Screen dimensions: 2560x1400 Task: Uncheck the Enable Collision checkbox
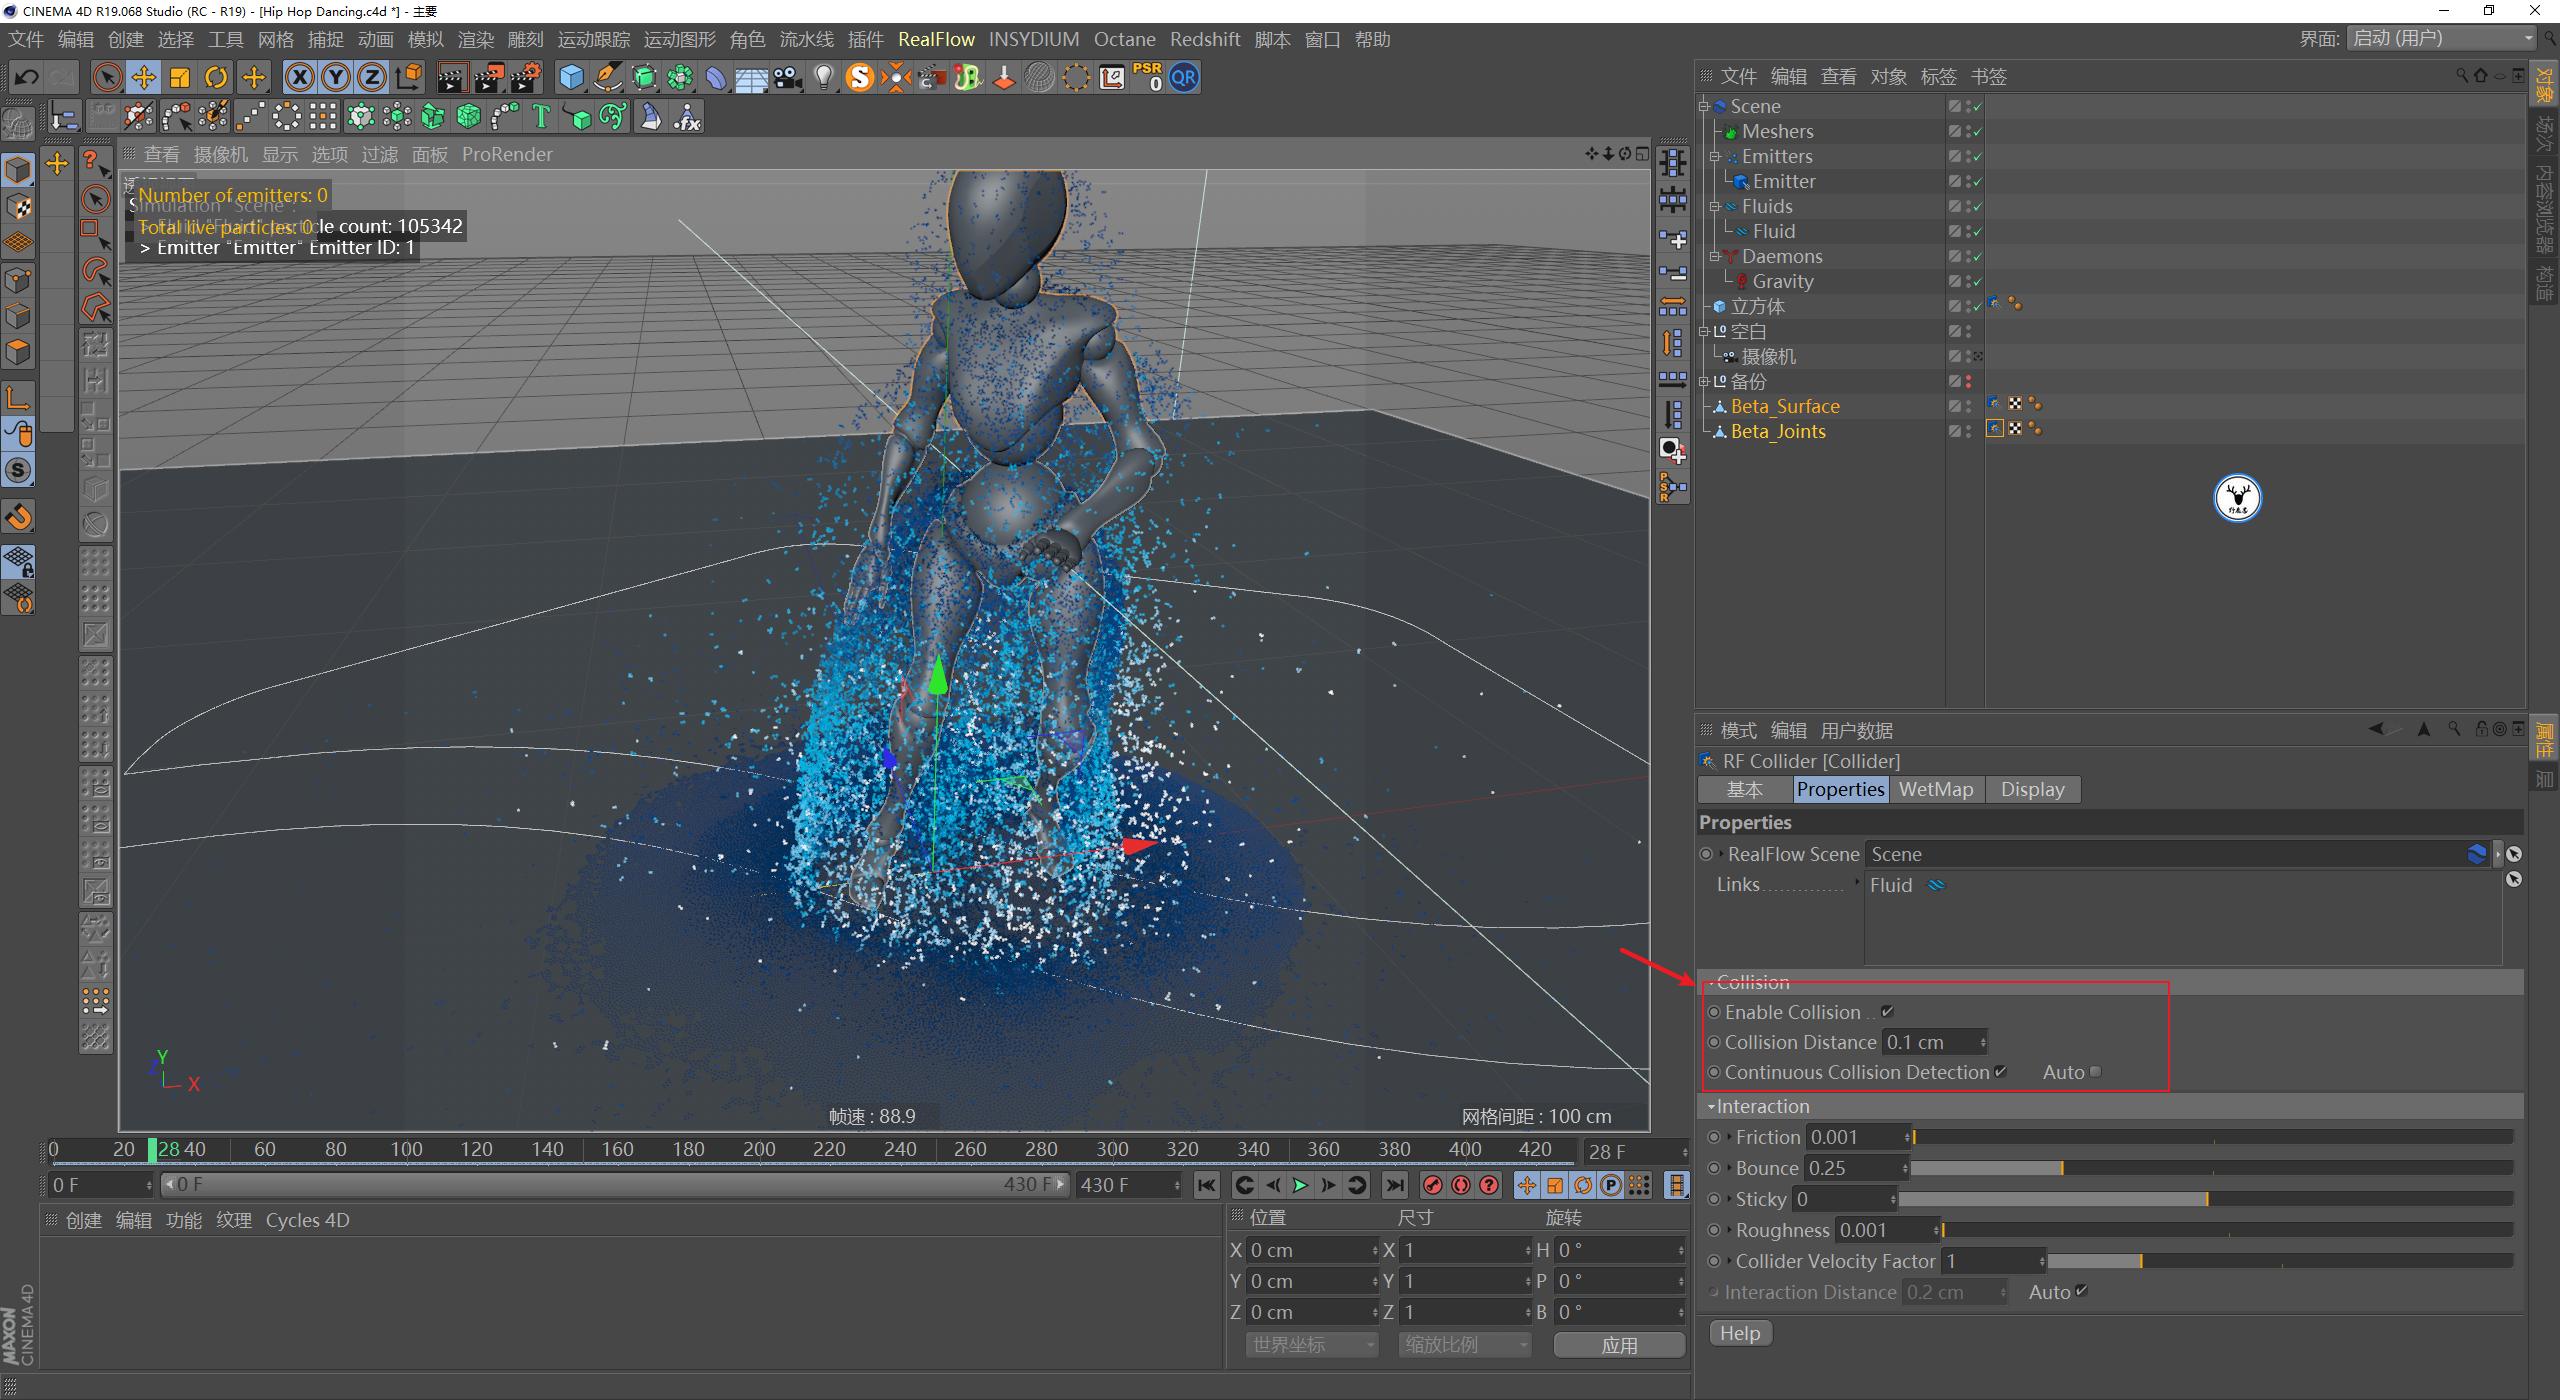tap(1888, 1011)
